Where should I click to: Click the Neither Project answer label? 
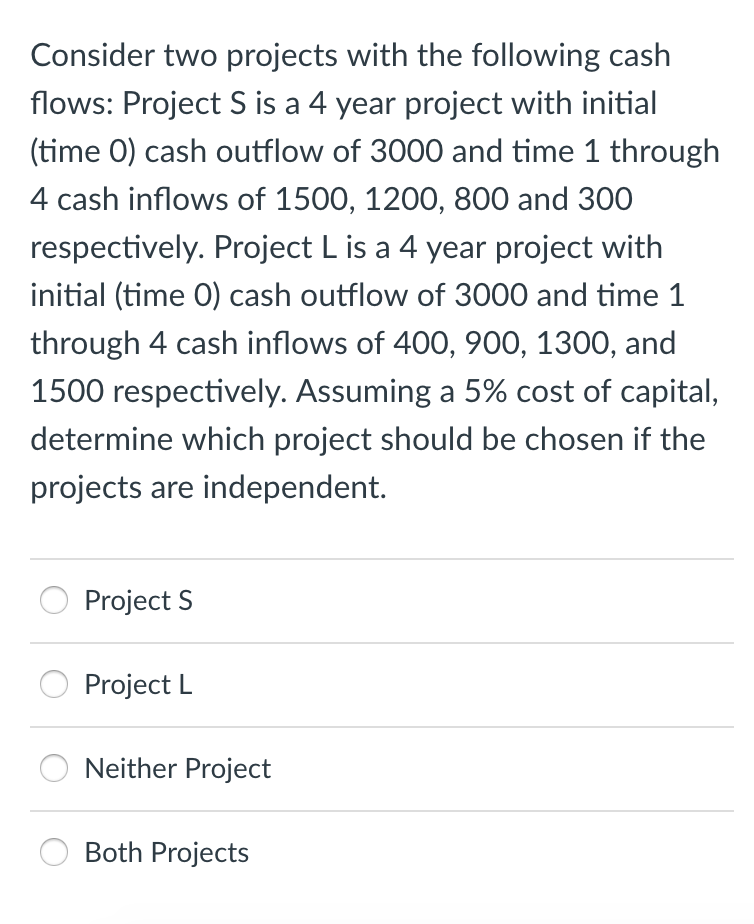(177, 769)
